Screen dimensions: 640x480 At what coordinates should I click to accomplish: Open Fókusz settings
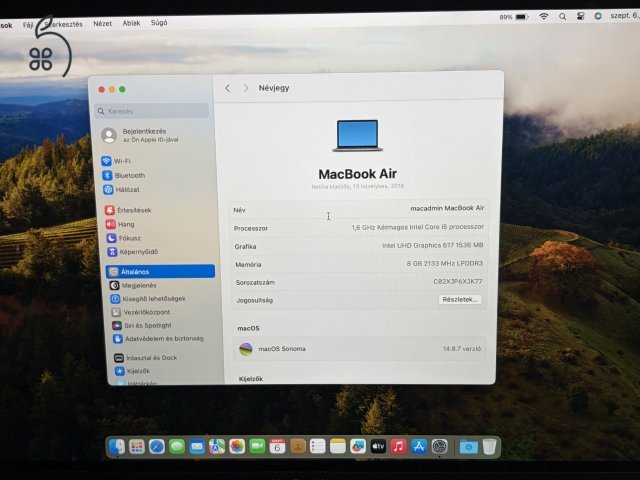point(124,238)
